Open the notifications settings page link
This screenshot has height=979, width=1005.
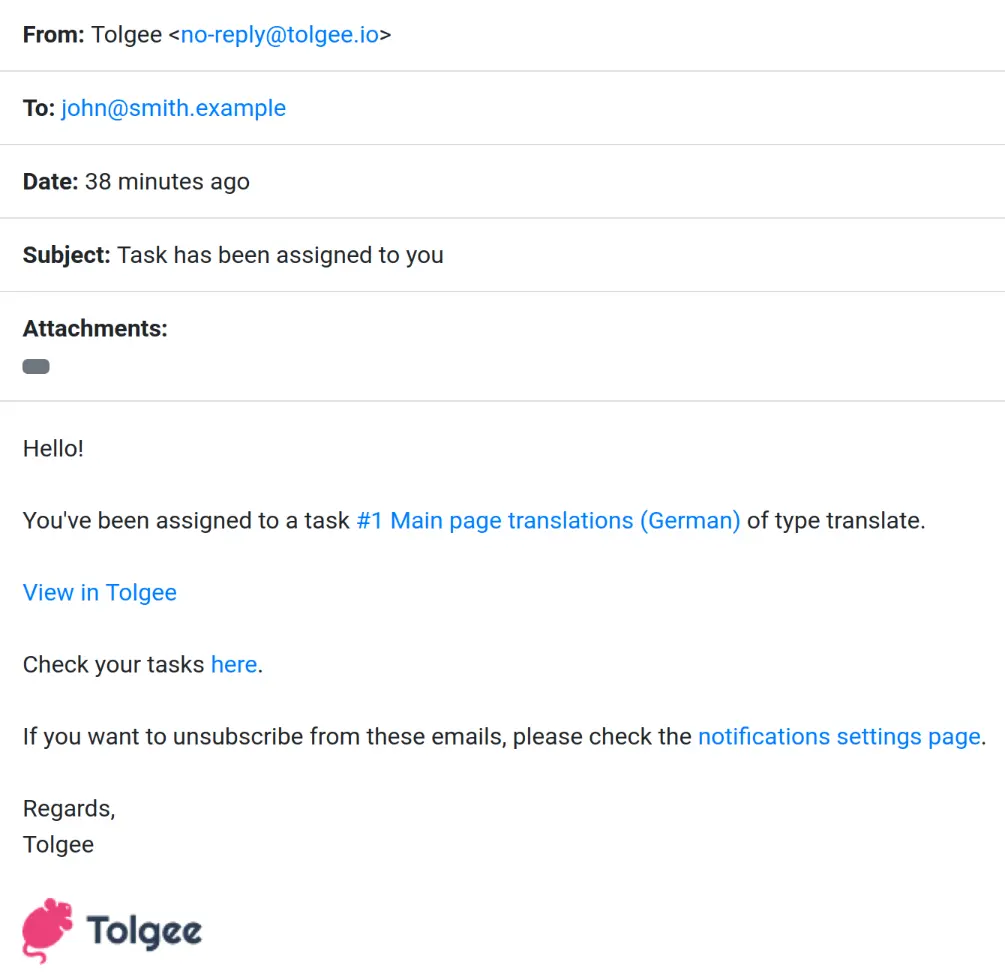pyautogui.click(x=839, y=736)
